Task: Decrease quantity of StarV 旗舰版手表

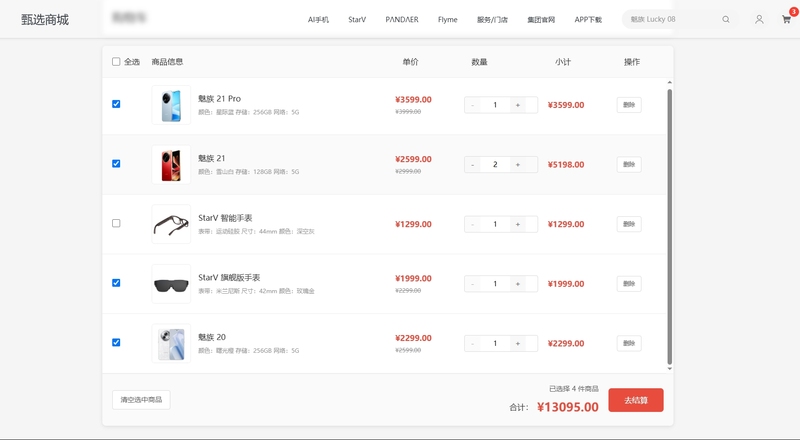Action: point(472,284)
